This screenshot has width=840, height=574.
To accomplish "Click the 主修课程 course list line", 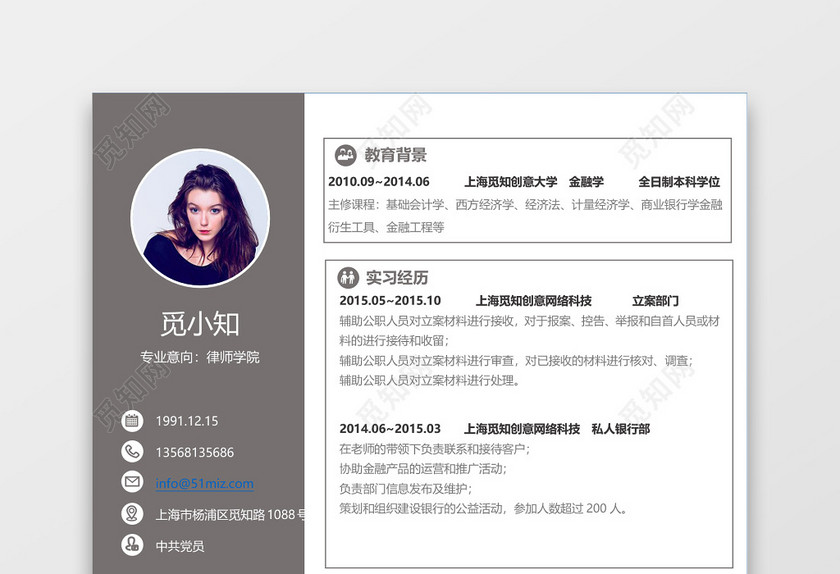I will tap(526, 205).
